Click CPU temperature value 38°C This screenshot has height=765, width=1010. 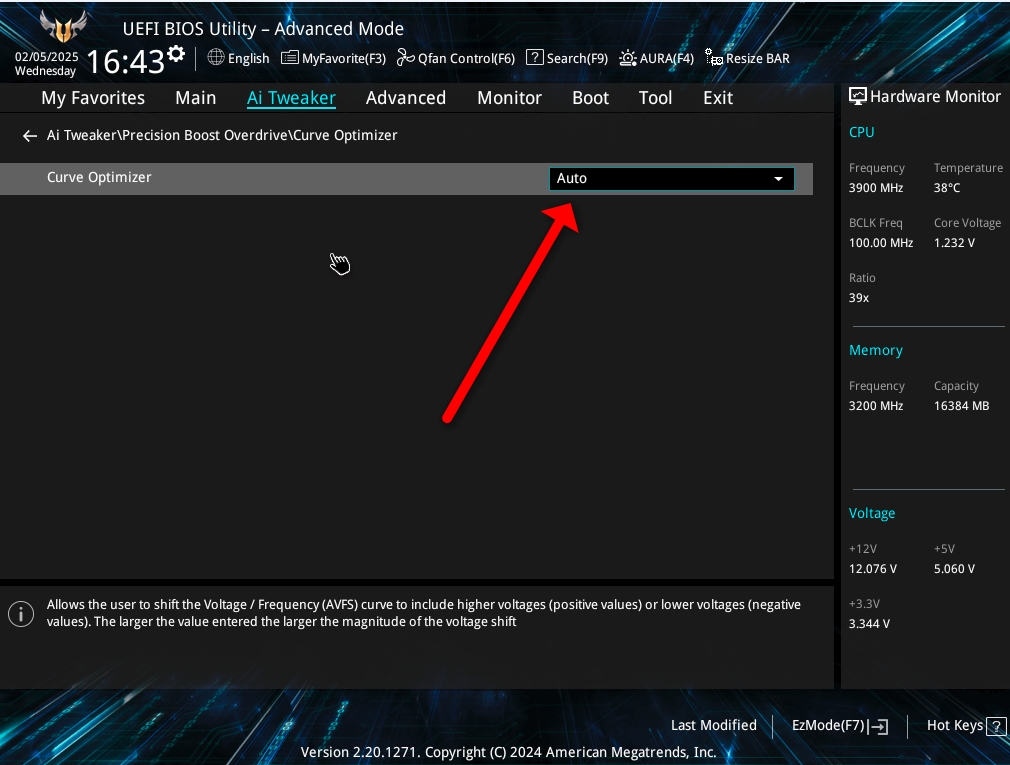click(x=947, y=188)
